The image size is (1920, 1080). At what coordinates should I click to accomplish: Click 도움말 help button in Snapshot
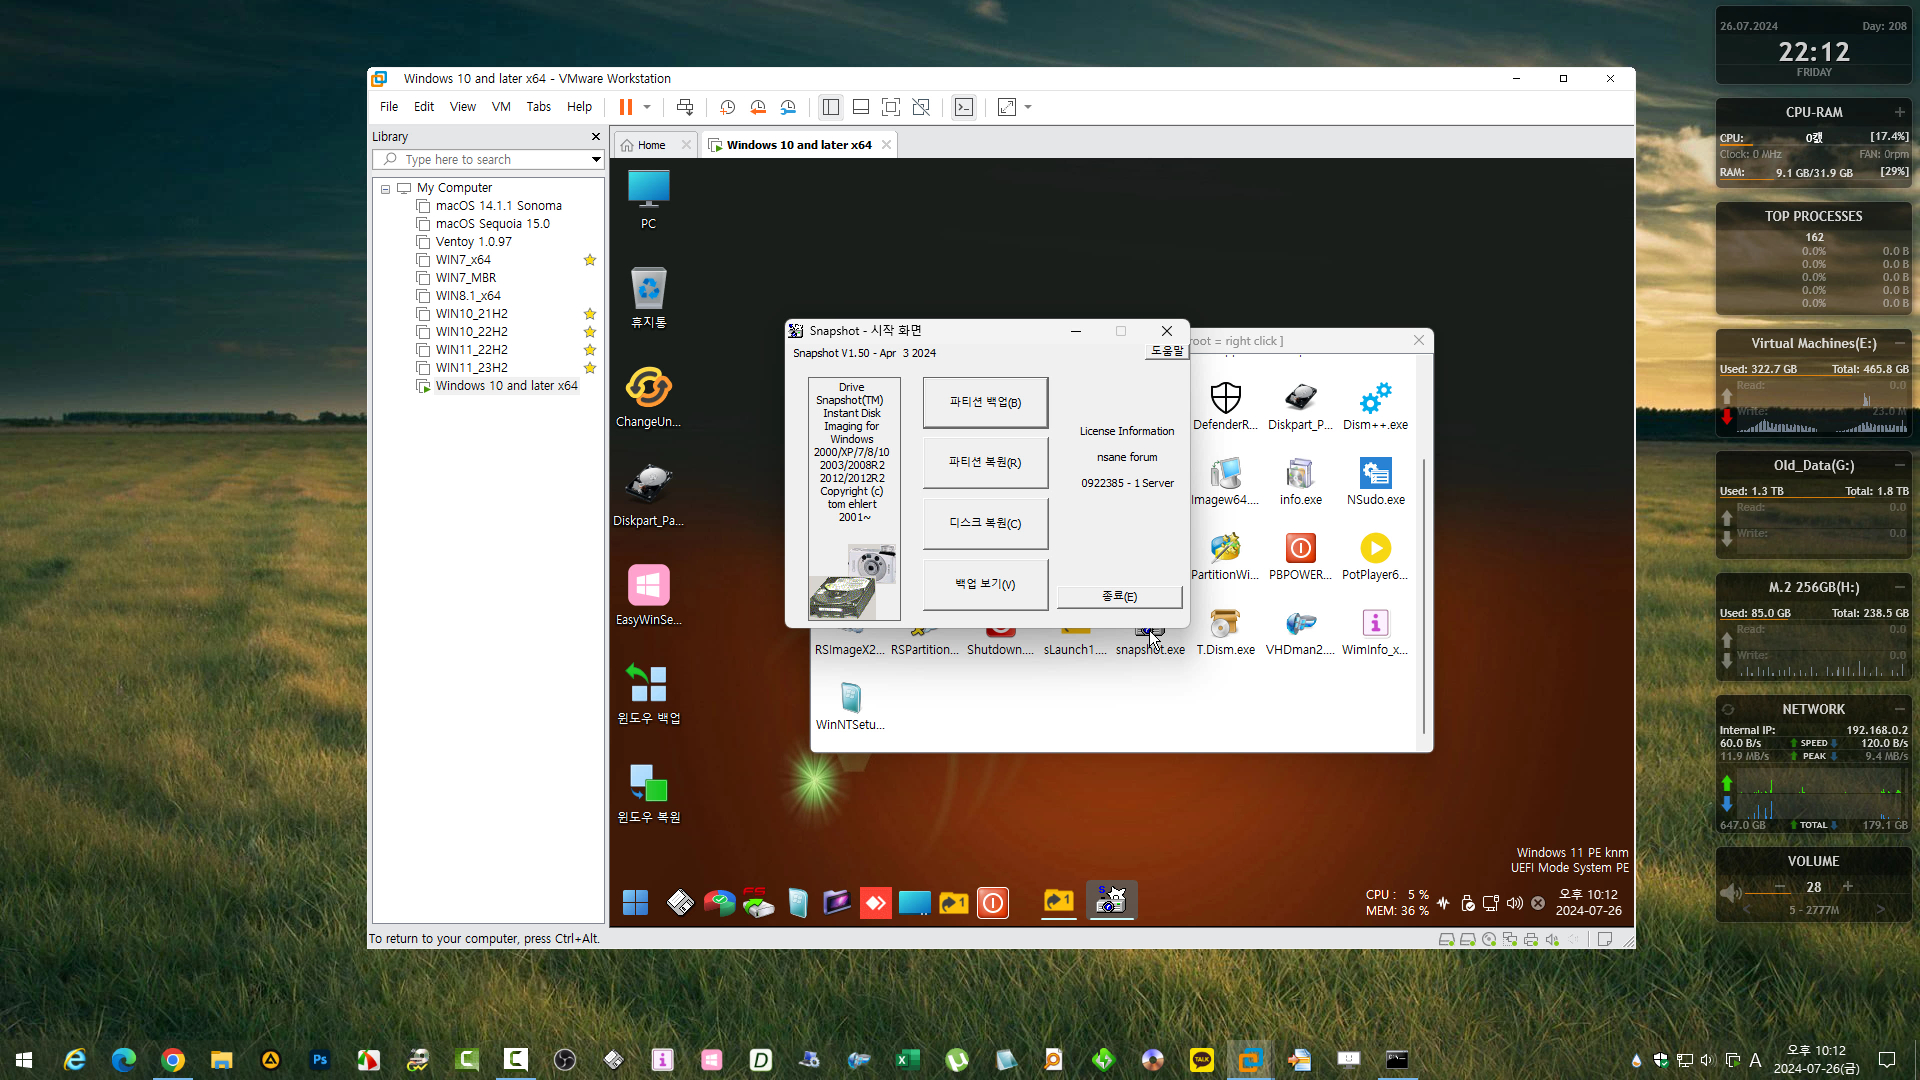coord(1166,351)
